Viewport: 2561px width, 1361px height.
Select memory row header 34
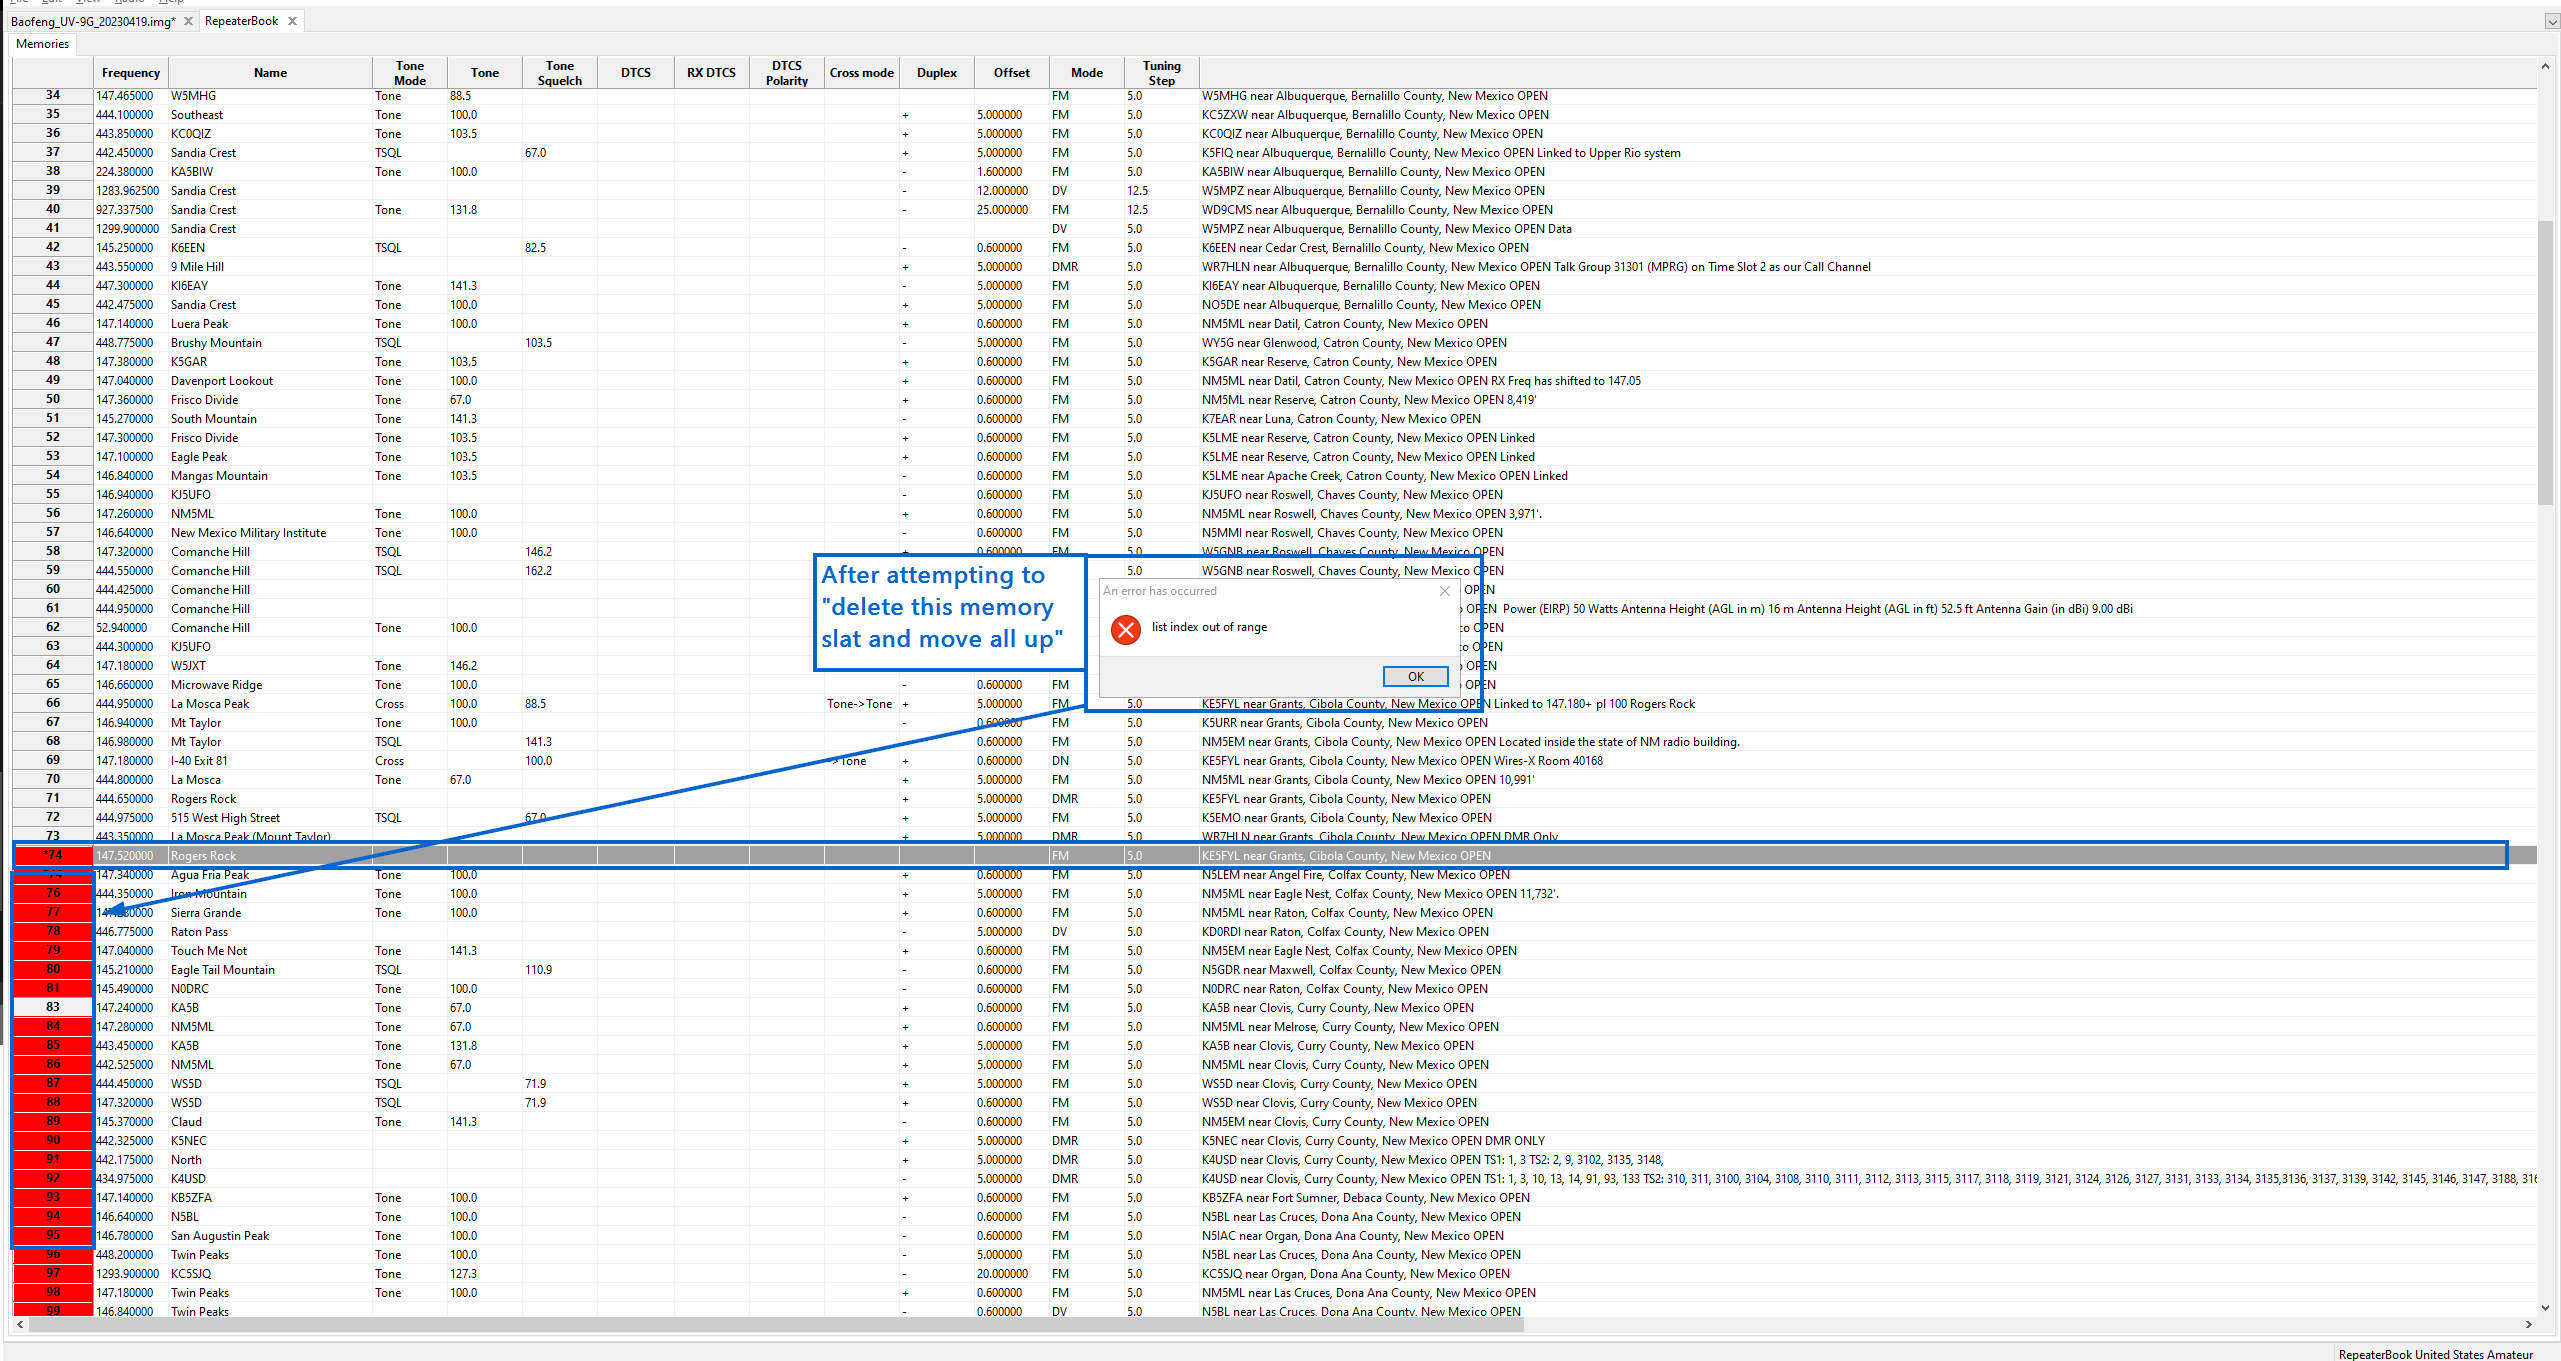pos(53,96)
